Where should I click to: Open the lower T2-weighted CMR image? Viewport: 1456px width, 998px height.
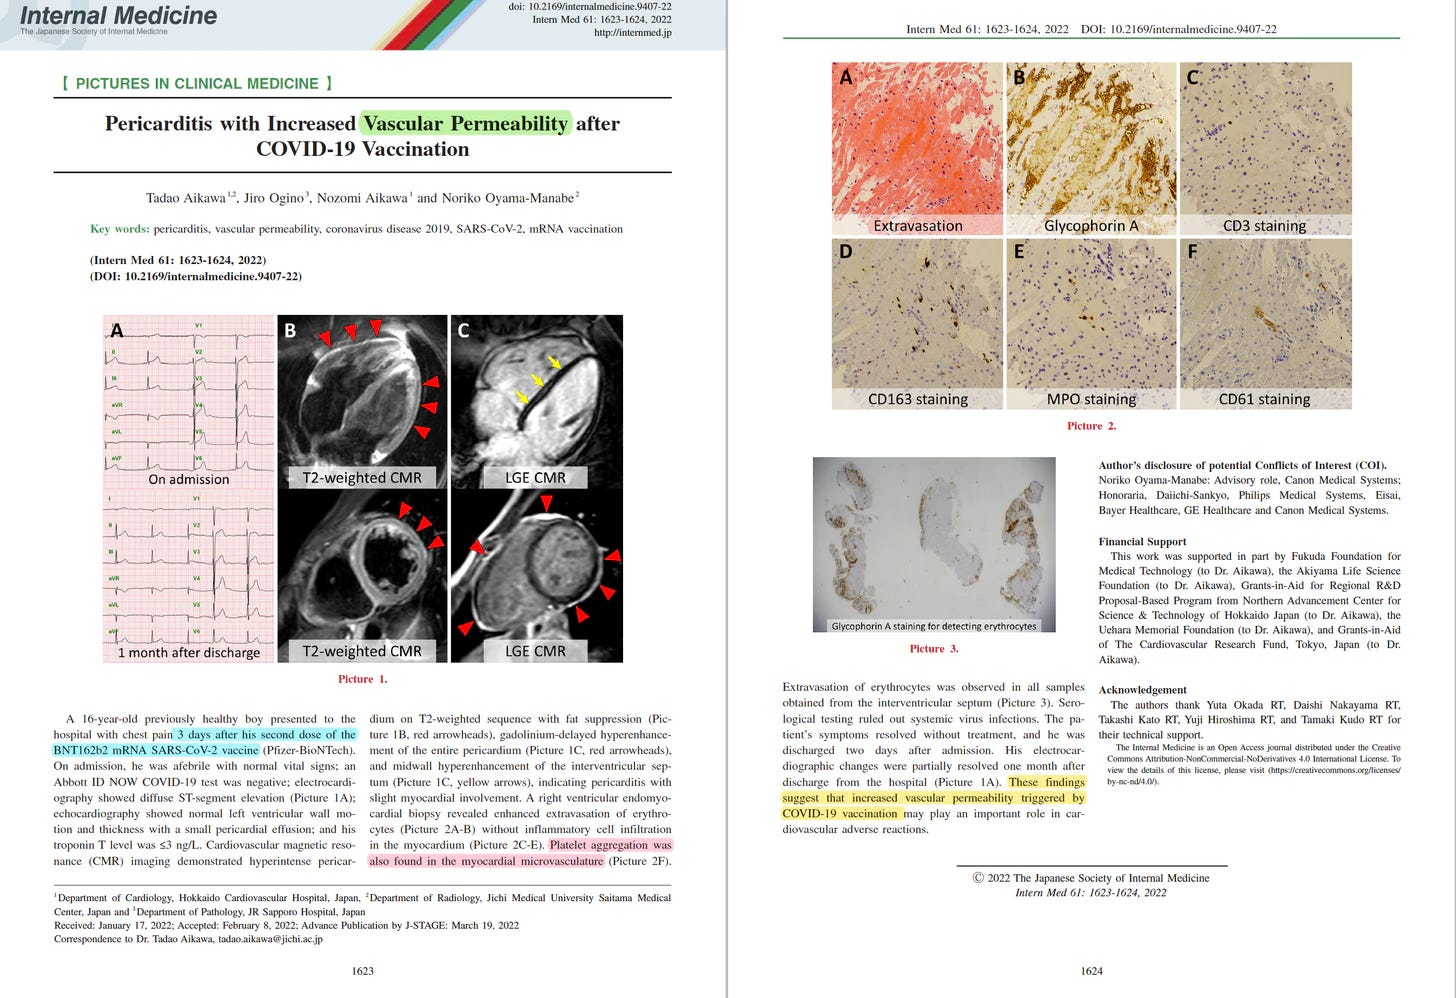pos(362,576)
